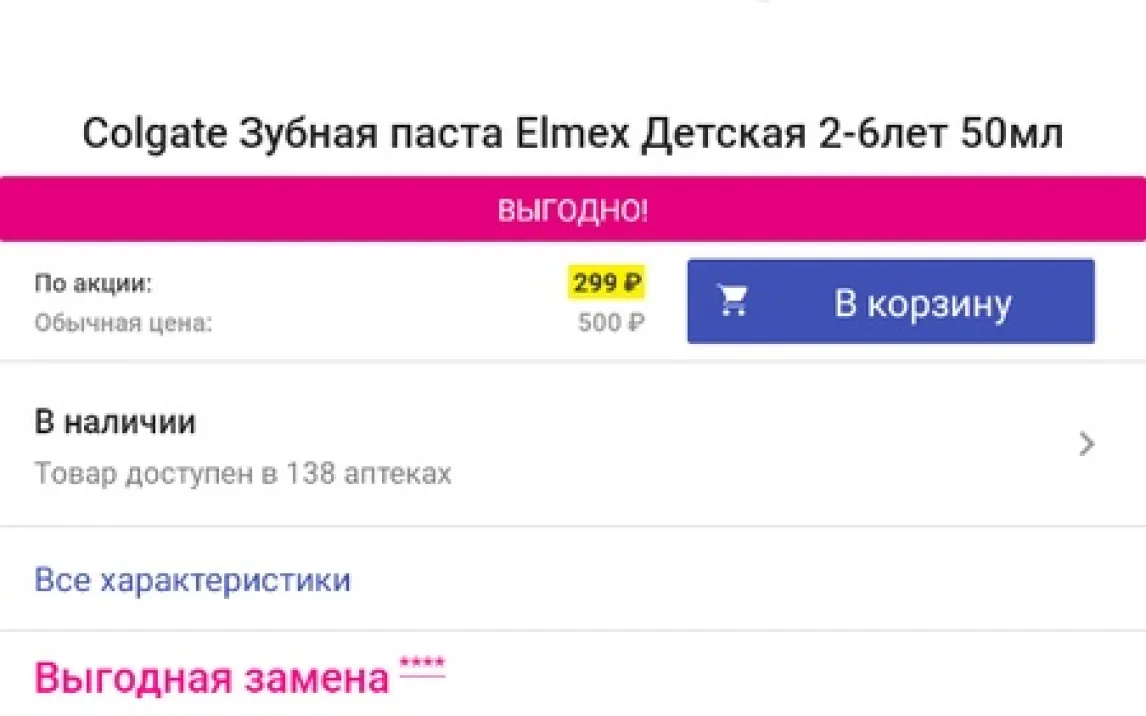Tap the pink "ВЫГОДНО!" banner
Image resolution: width=1146 pixels, height=716 pixels.
(573, 210)
